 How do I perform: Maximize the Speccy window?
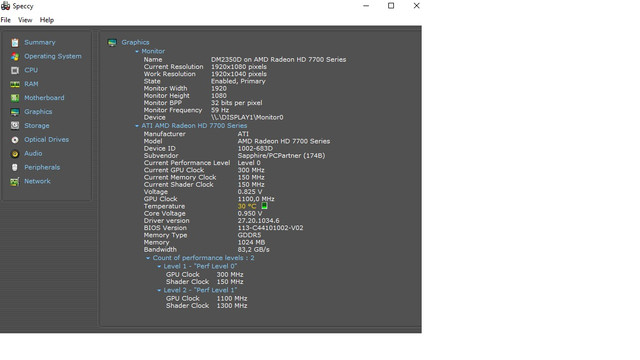click(x=391, y=6)
